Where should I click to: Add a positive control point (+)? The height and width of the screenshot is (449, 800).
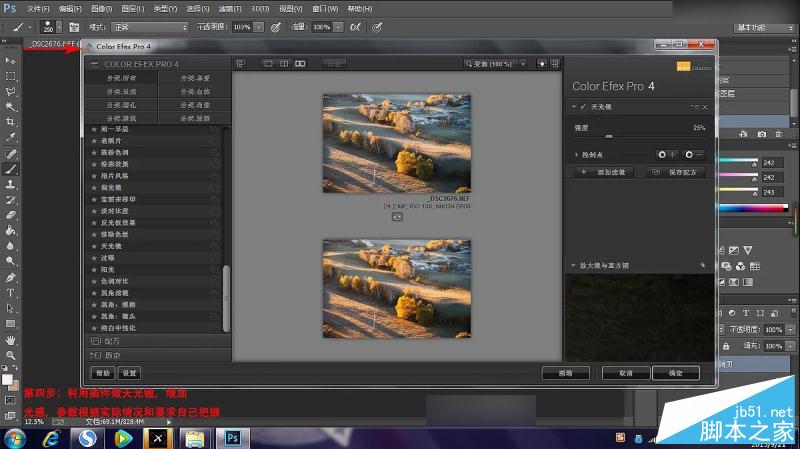tap(667, 155)
